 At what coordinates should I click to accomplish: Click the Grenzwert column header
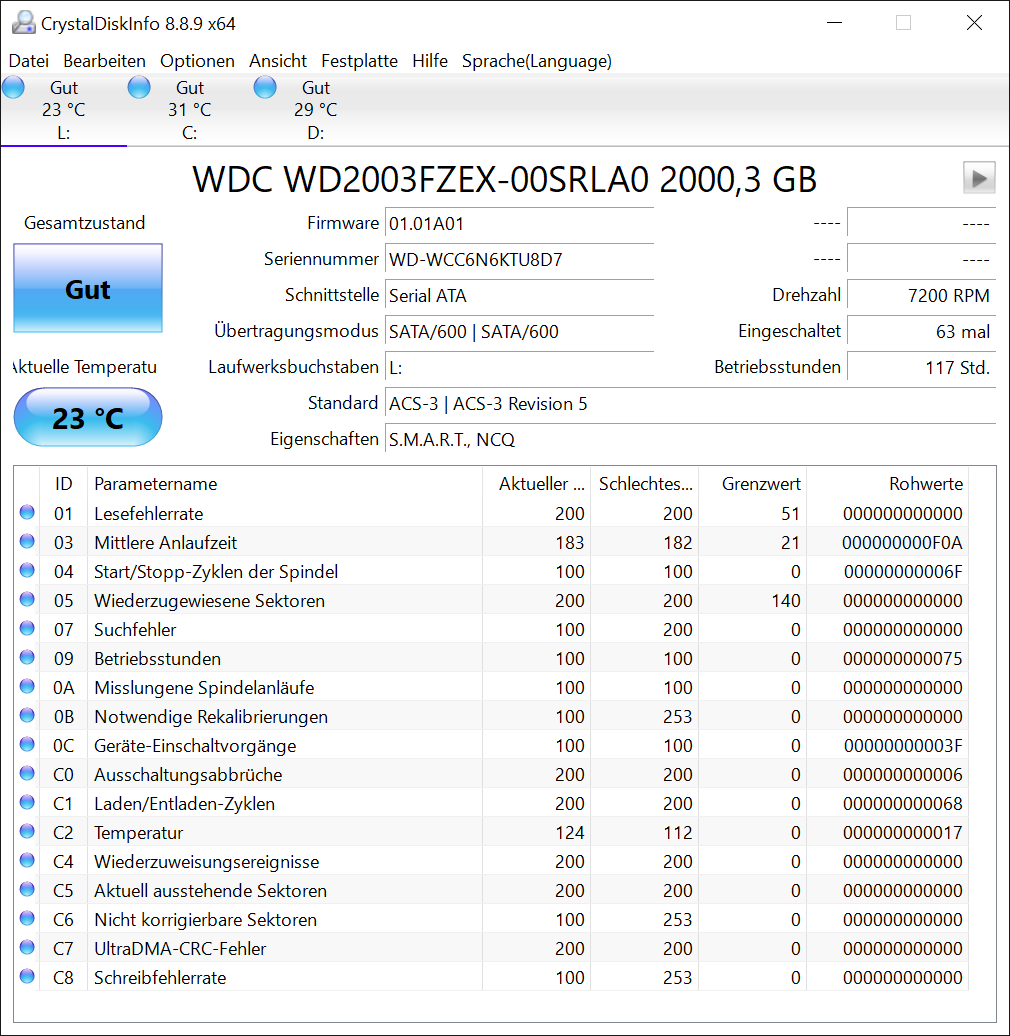[x=752, y=484]
